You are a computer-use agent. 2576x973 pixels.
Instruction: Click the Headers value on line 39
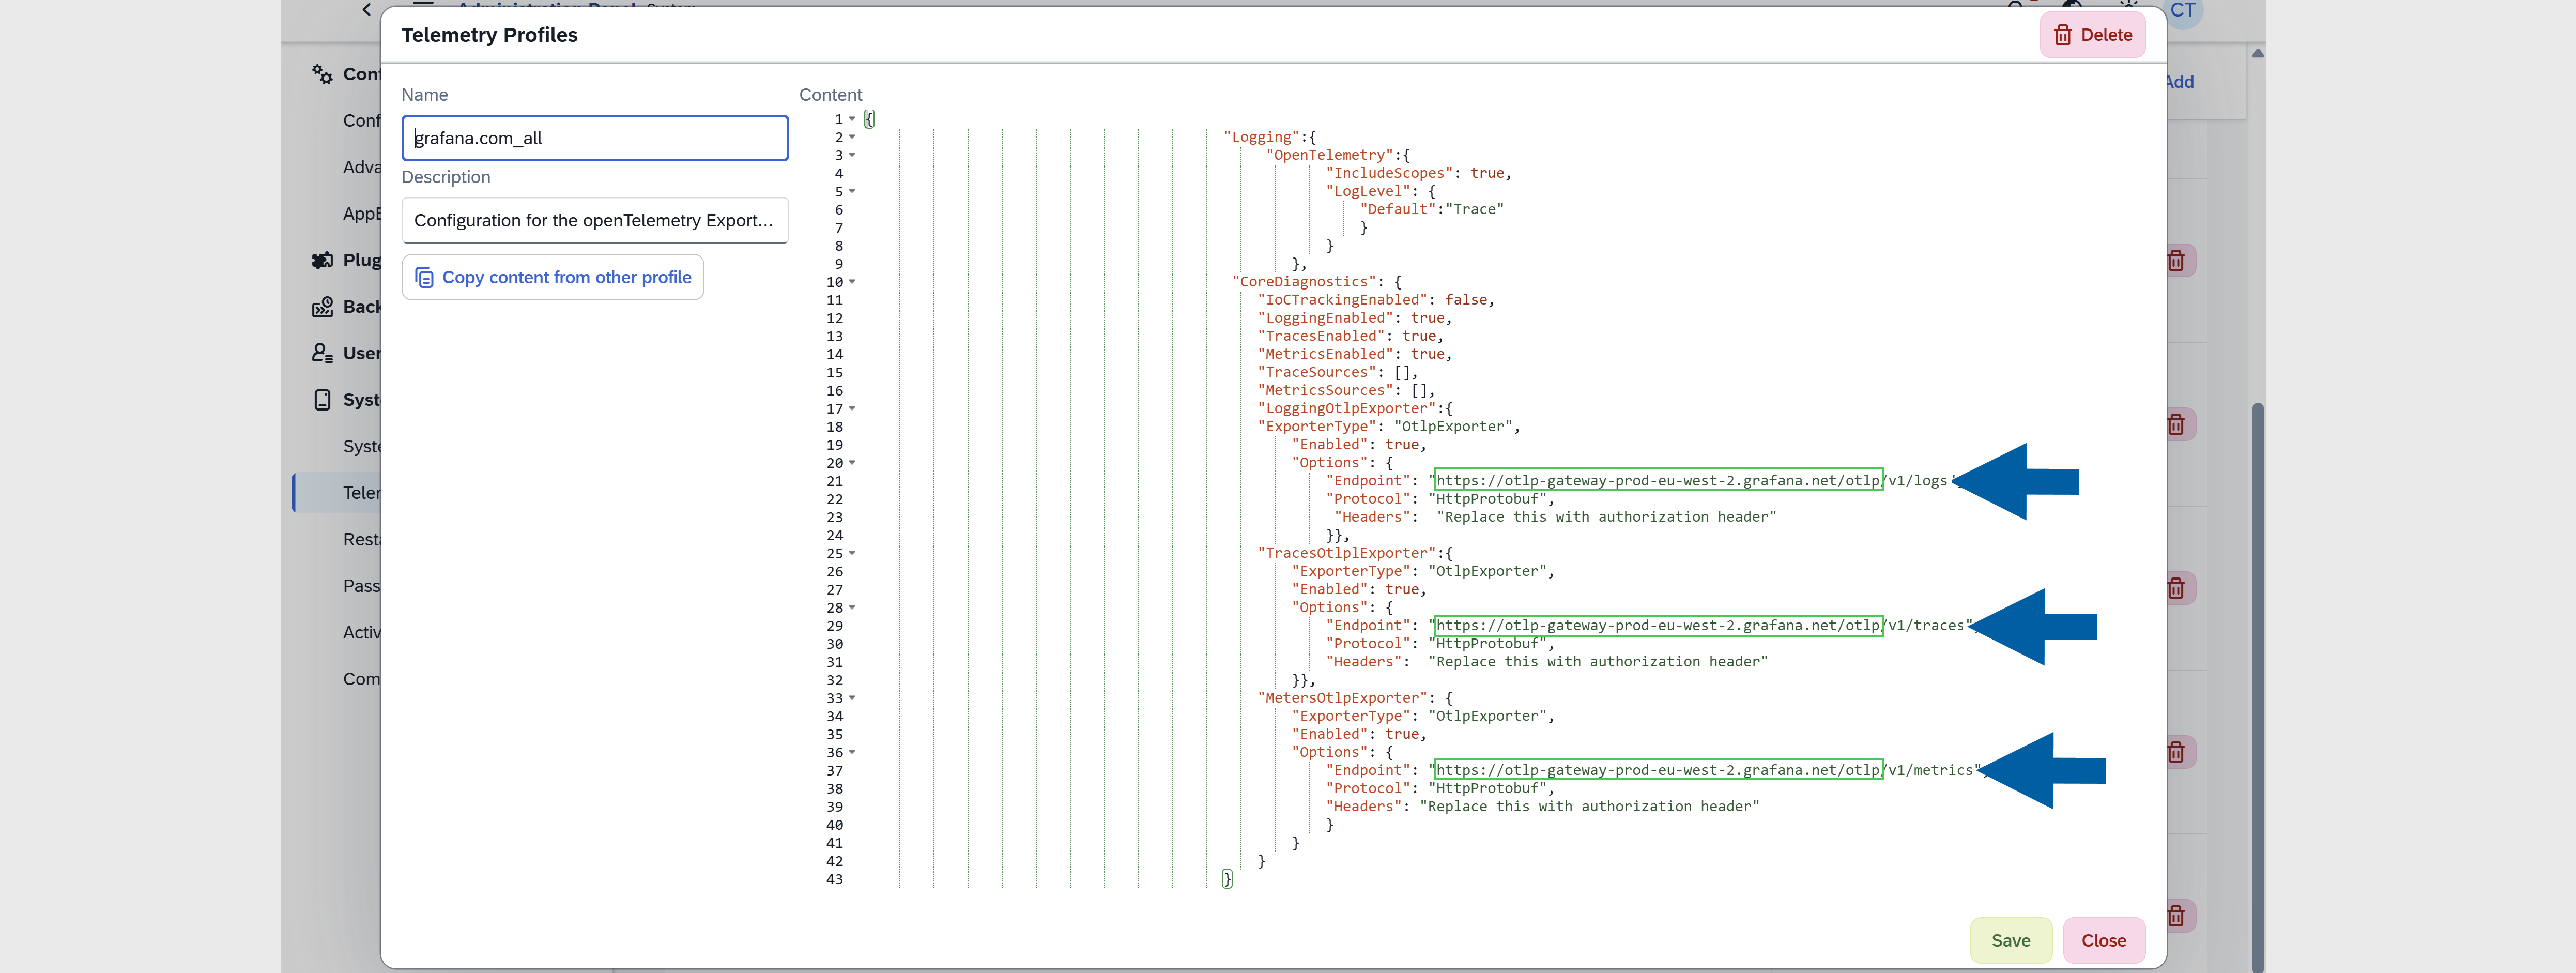[1589, 807]
